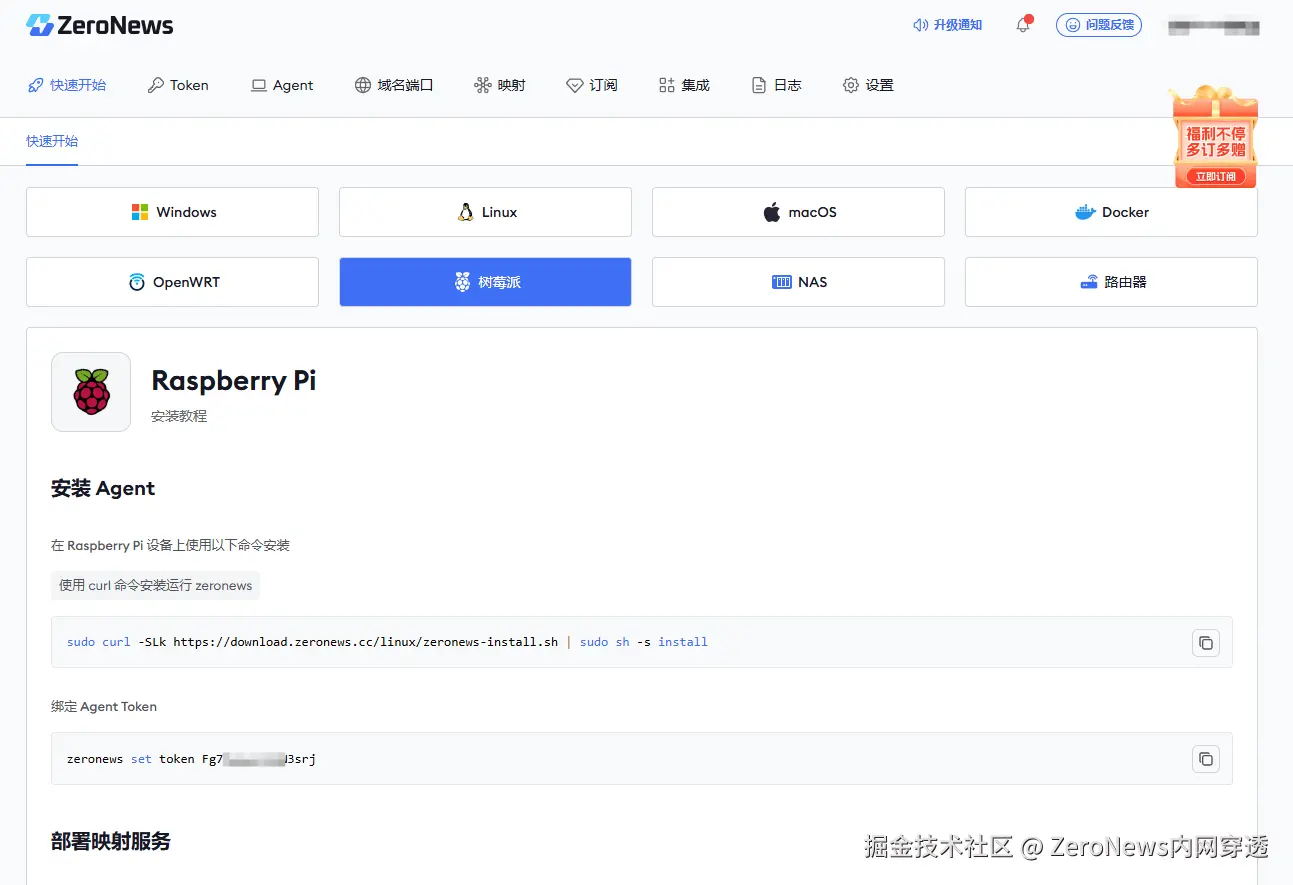Open the 映射 mapping menu
This screenshot has width=1293, height=885.
point(500,85)
